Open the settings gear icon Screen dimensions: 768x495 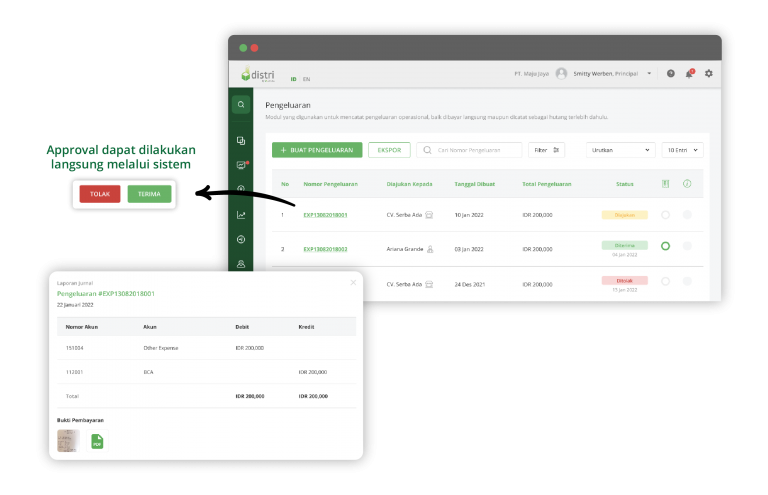pos(709,73)
